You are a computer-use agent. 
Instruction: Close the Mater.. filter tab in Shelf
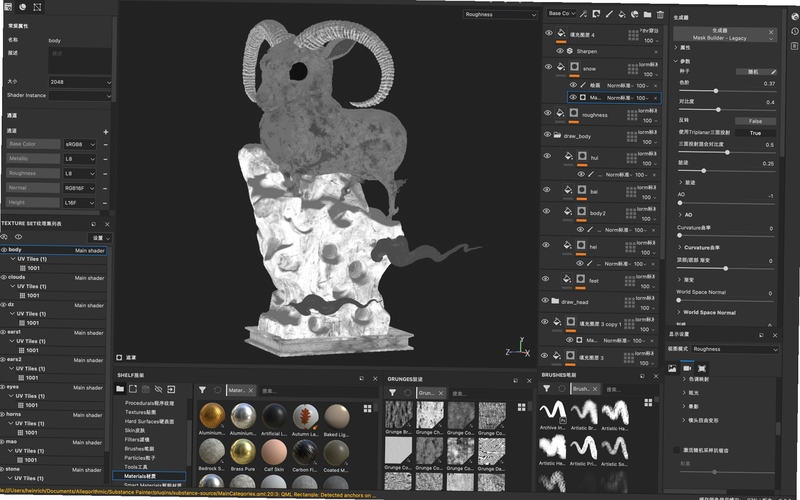point(251,391)
